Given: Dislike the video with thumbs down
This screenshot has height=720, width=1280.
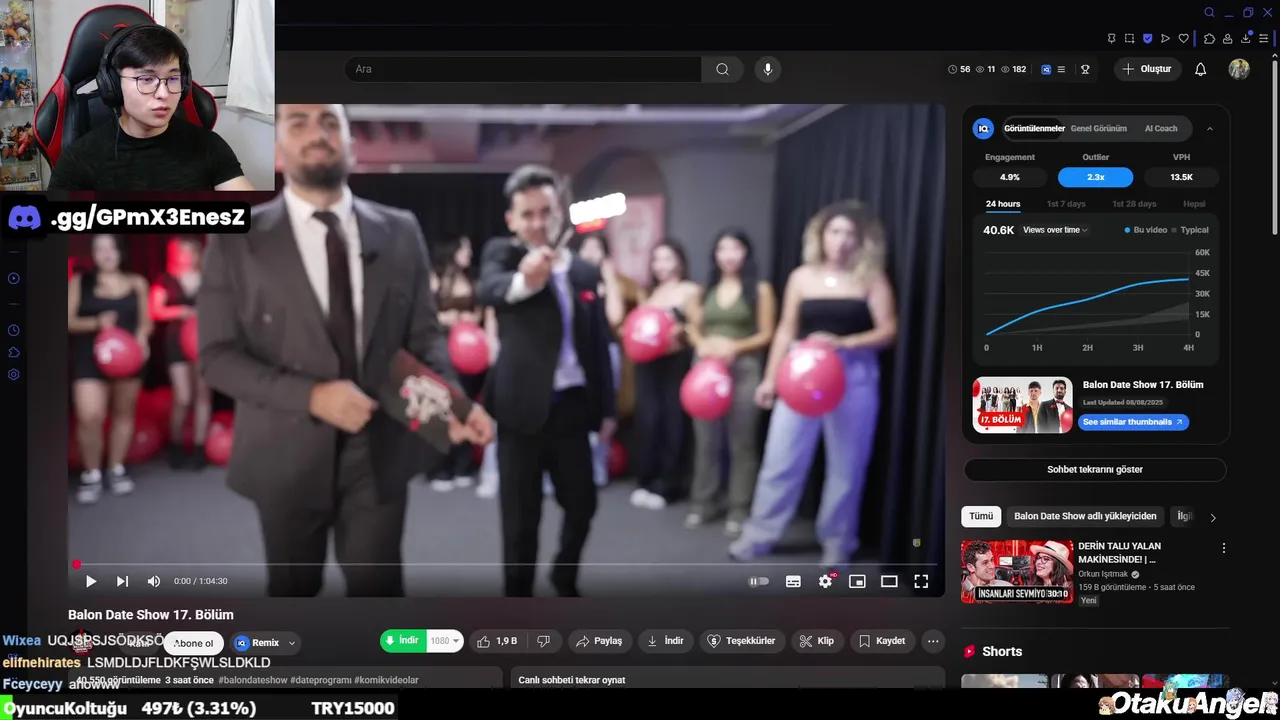Looking at the screenshot, I should (x=544, y=641).
